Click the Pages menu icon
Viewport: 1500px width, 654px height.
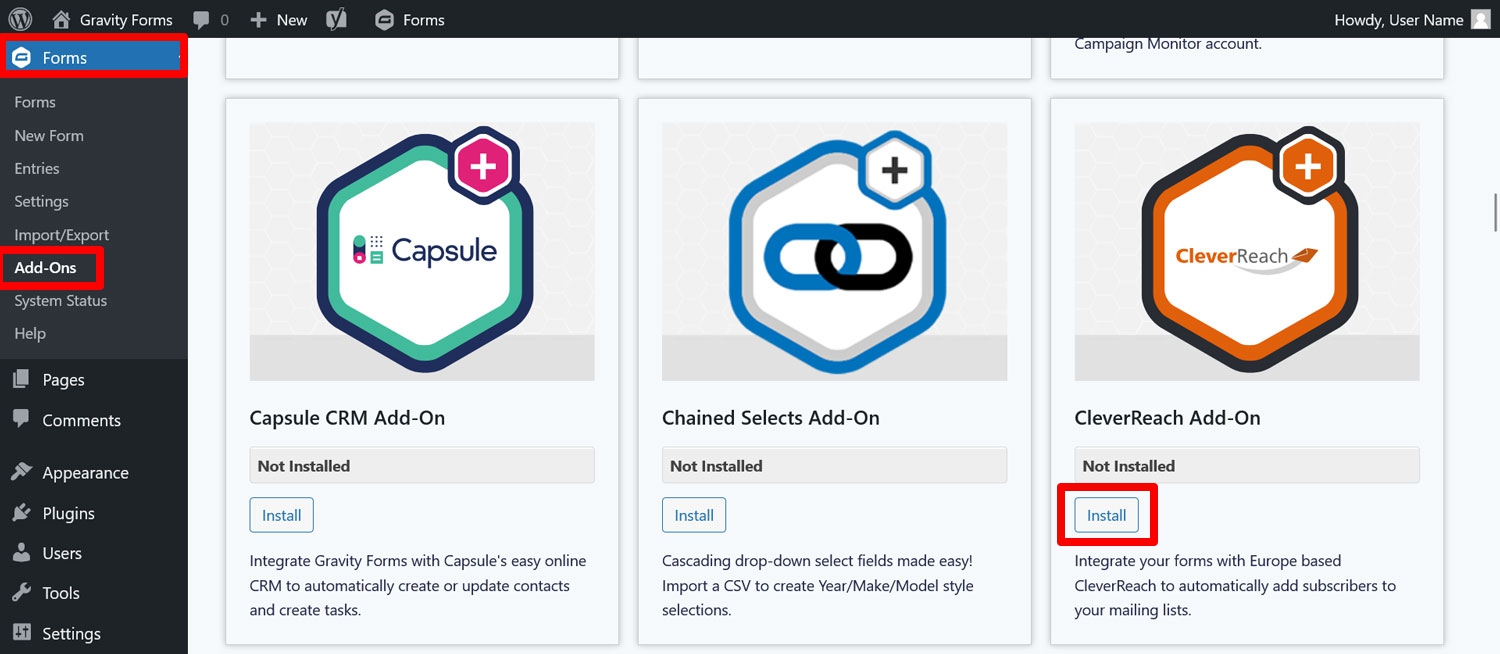(21, 379)
